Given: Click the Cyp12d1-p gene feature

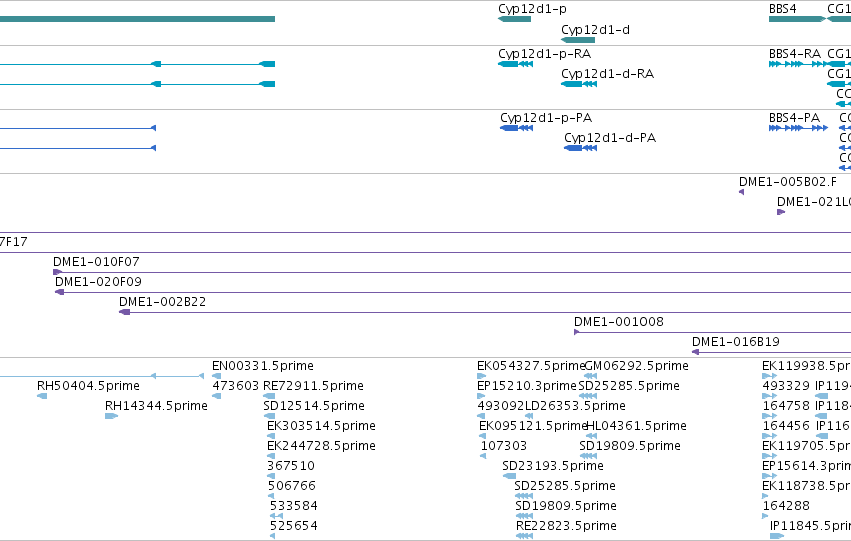Looking at the screenshot, I should pyautogui.click(x=515, y=19).
